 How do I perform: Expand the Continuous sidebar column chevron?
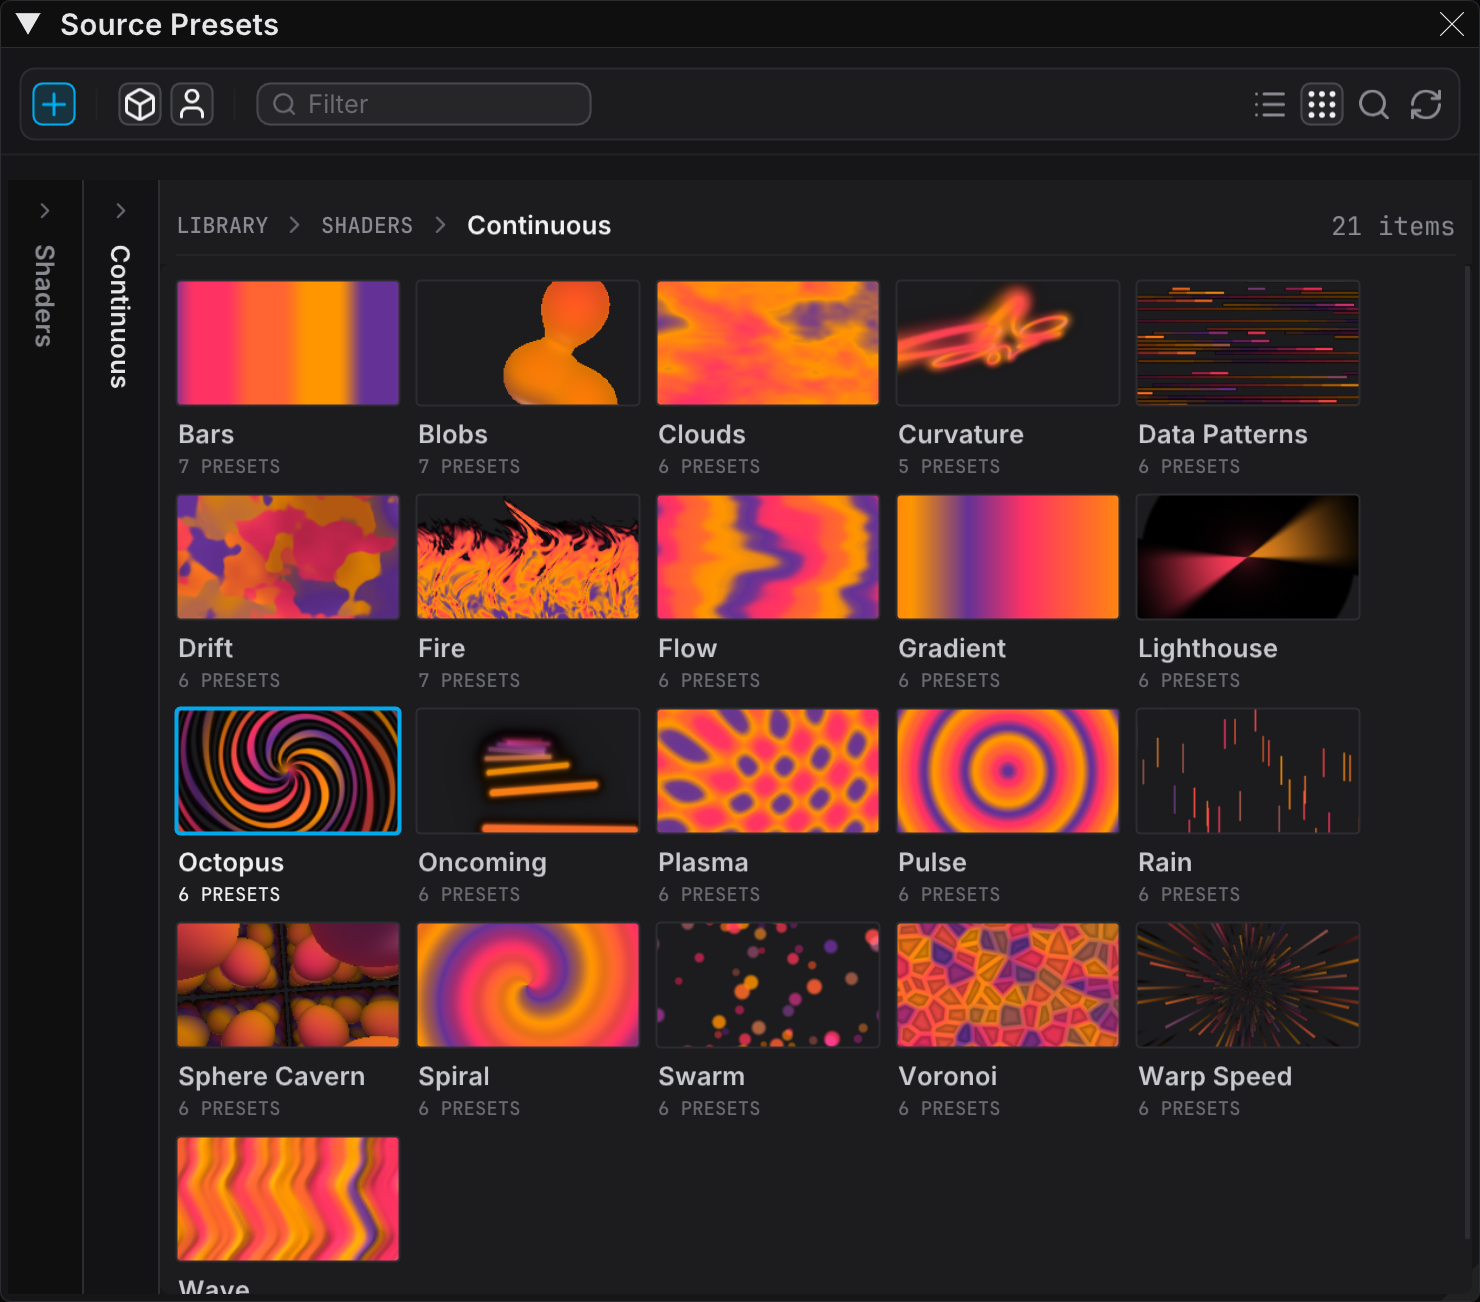point(120,210)
